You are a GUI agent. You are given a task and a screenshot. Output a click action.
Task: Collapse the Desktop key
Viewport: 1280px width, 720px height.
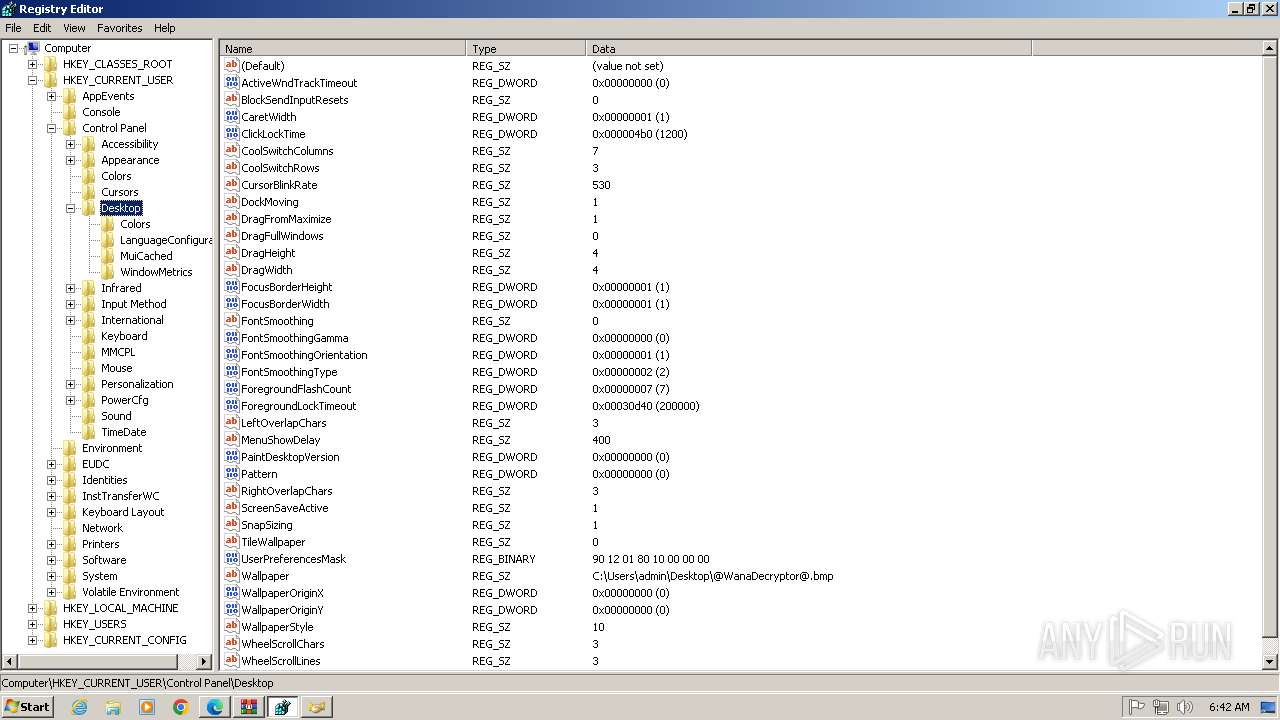coord(70,208)
